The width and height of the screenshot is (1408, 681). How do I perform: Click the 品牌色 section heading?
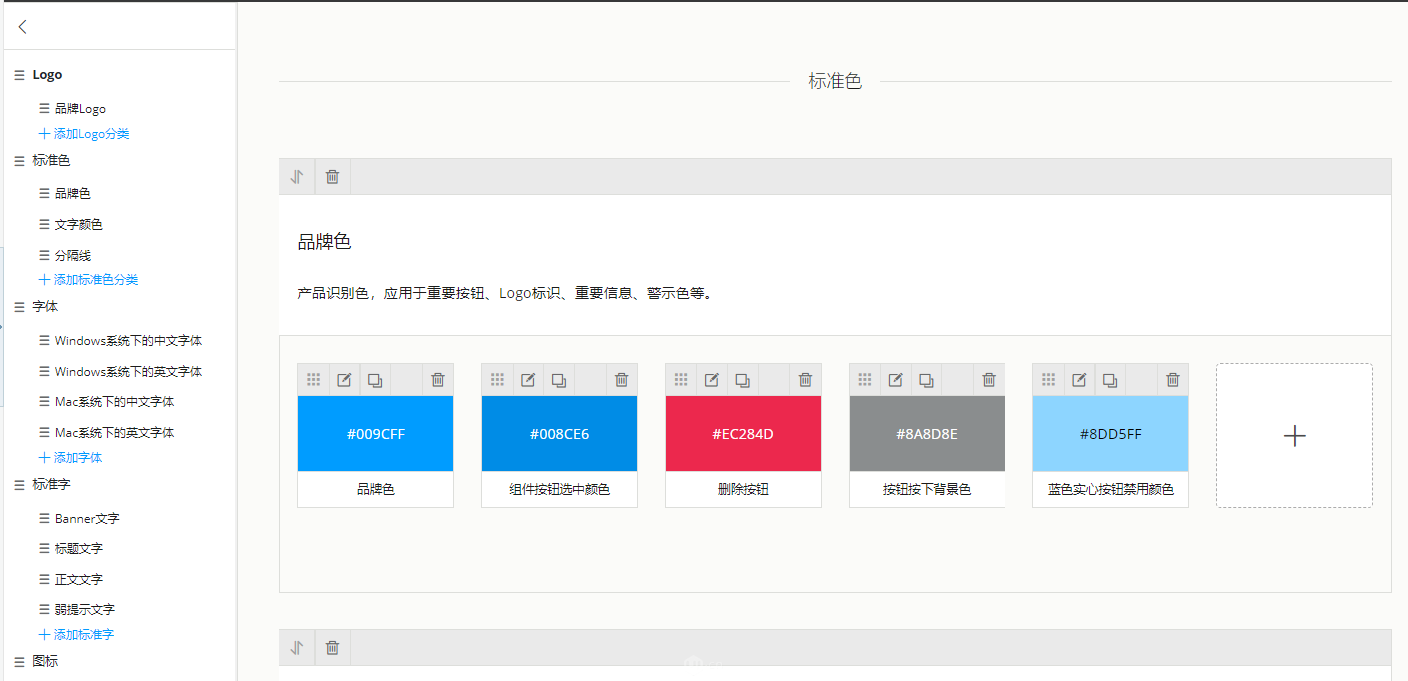324,242
